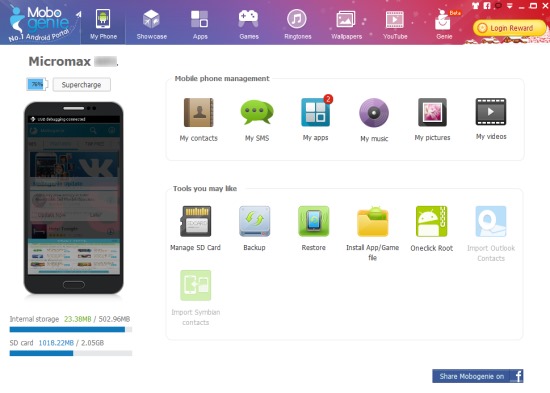Launch the Manage SD Card tool

pyautogui.click(x=195, y=221)
